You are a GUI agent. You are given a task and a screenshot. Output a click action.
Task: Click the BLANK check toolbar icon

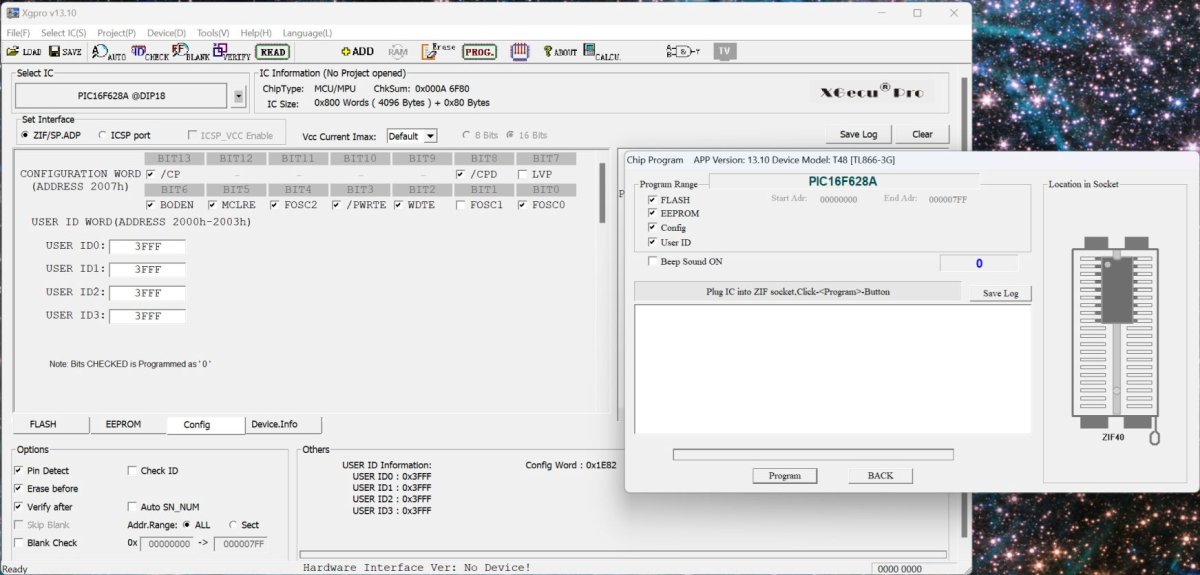[191, 51]
